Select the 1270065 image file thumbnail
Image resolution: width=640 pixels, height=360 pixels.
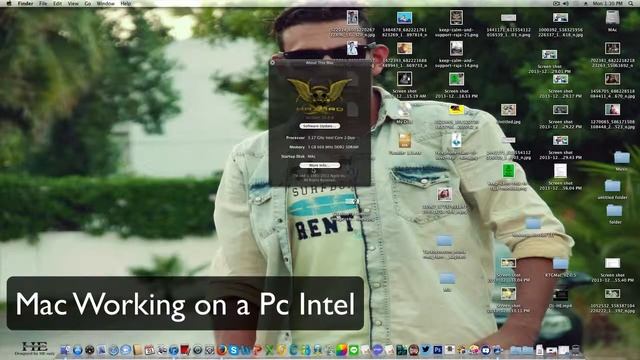click(x=612, y=109)
